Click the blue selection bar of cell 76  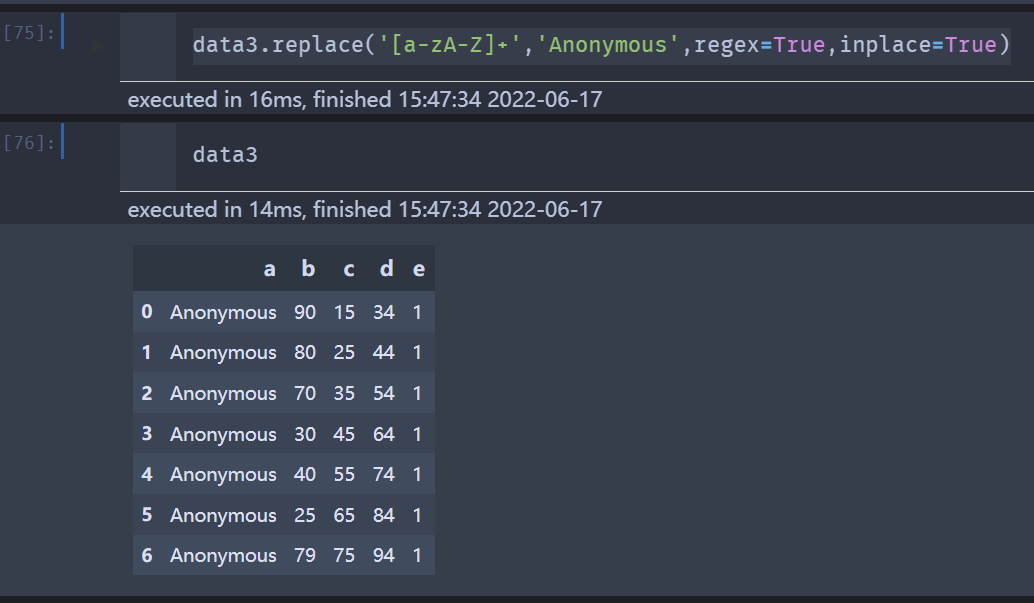click(x=63, y=141)
